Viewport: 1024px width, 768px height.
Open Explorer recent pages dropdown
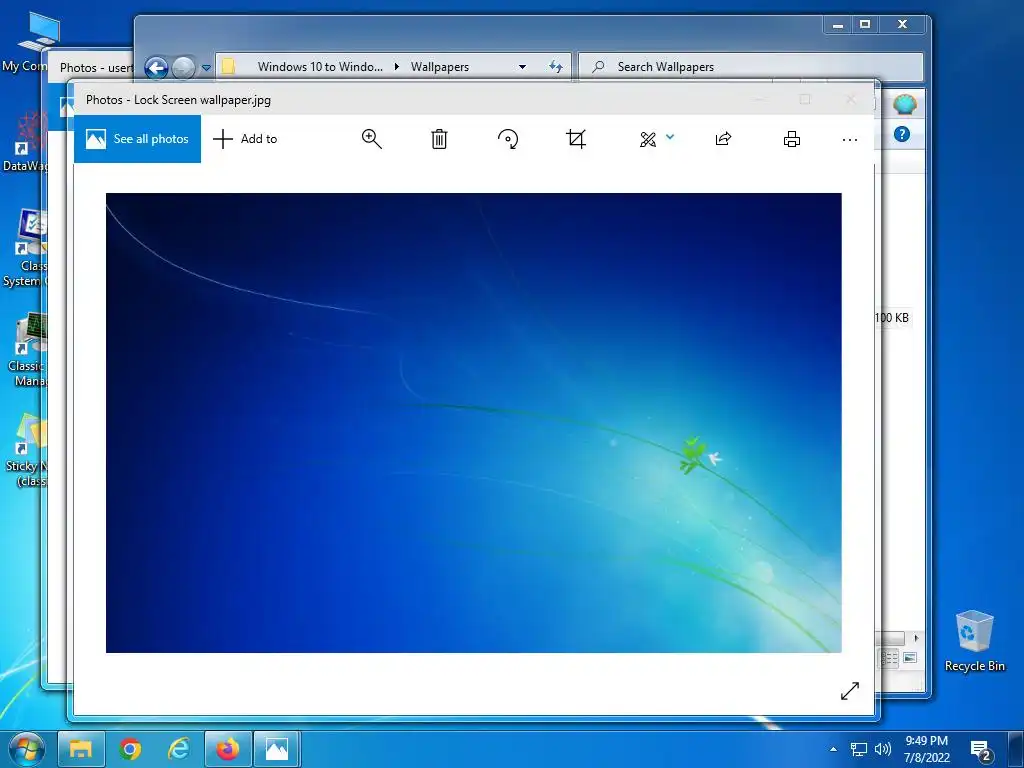pyautogui.click(x=206, y=67)
